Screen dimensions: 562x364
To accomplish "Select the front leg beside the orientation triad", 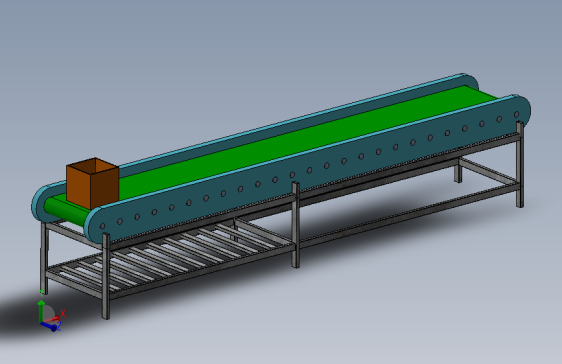I will (x=106, y=276).
